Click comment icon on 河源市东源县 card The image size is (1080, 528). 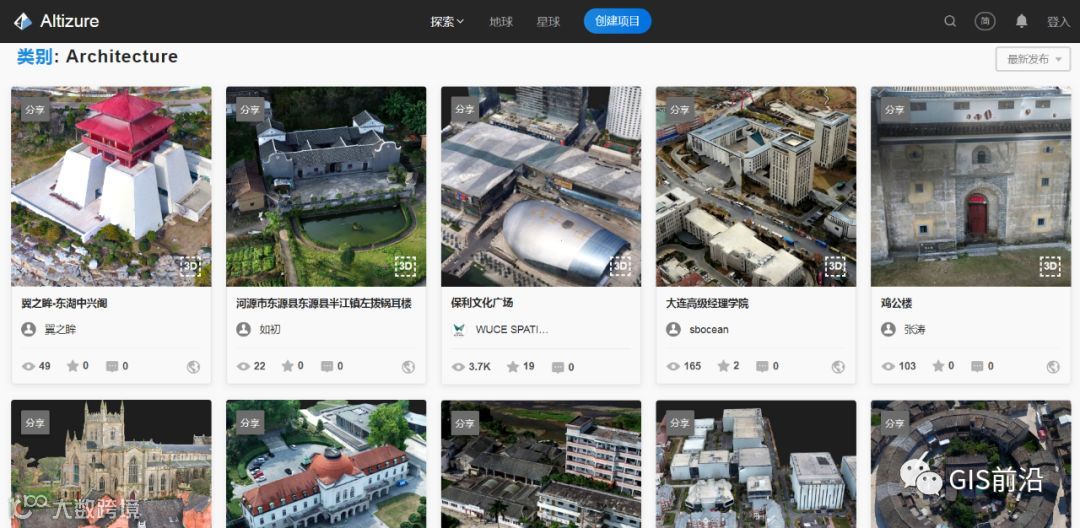tap(327, 366)
